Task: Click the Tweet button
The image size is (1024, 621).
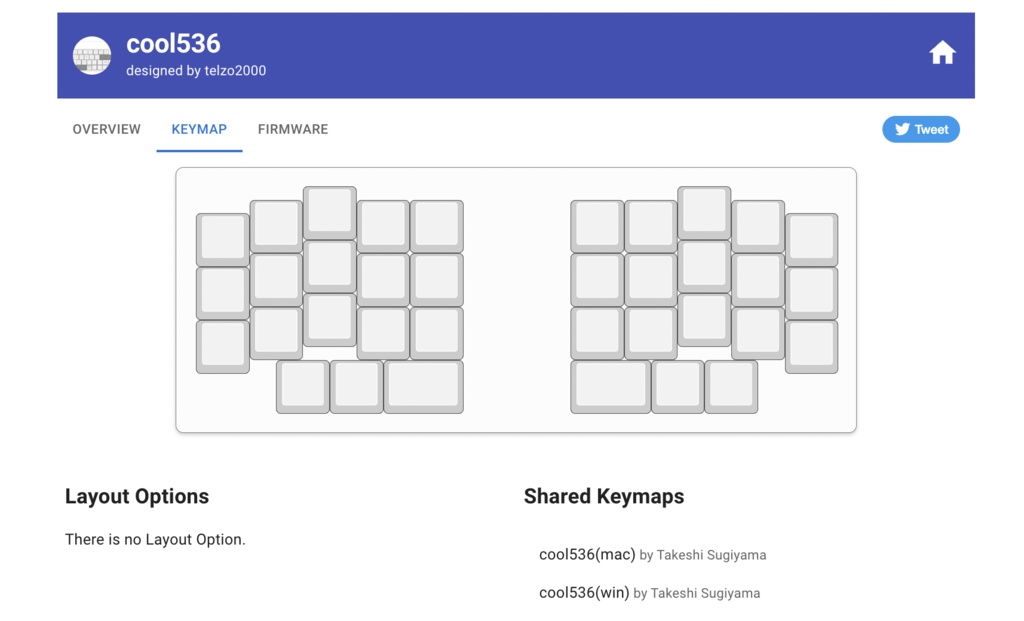Action: point(920,129)
